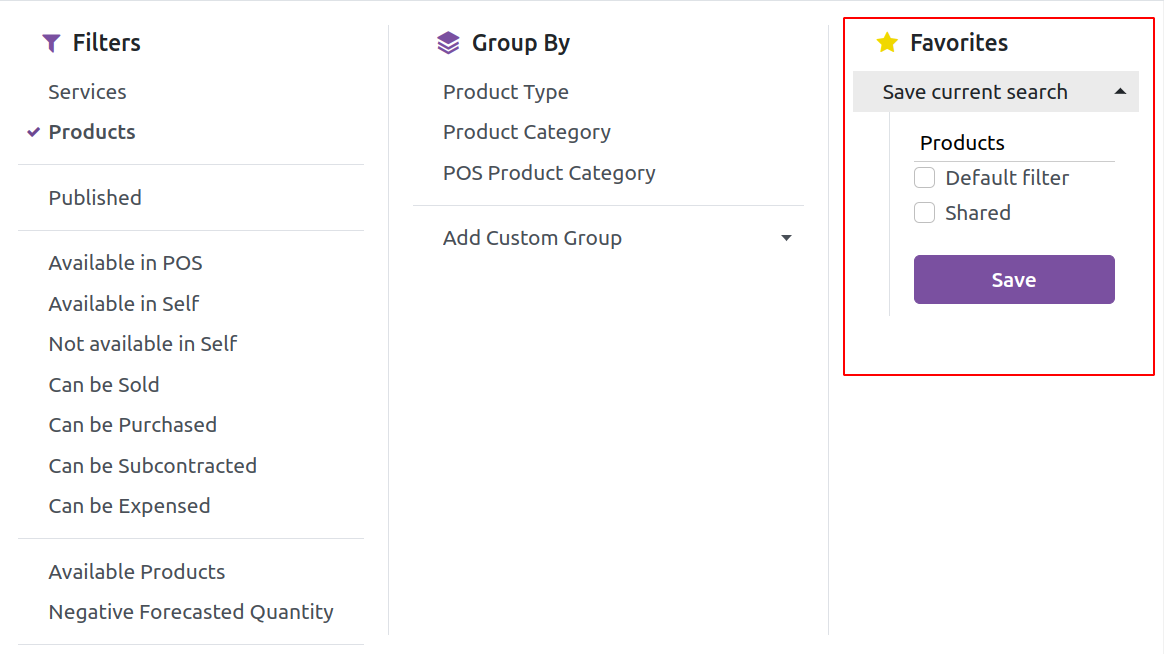Viewport: 1164px width, 654px height.
Task: Group by Product Category
Action: 527,132
